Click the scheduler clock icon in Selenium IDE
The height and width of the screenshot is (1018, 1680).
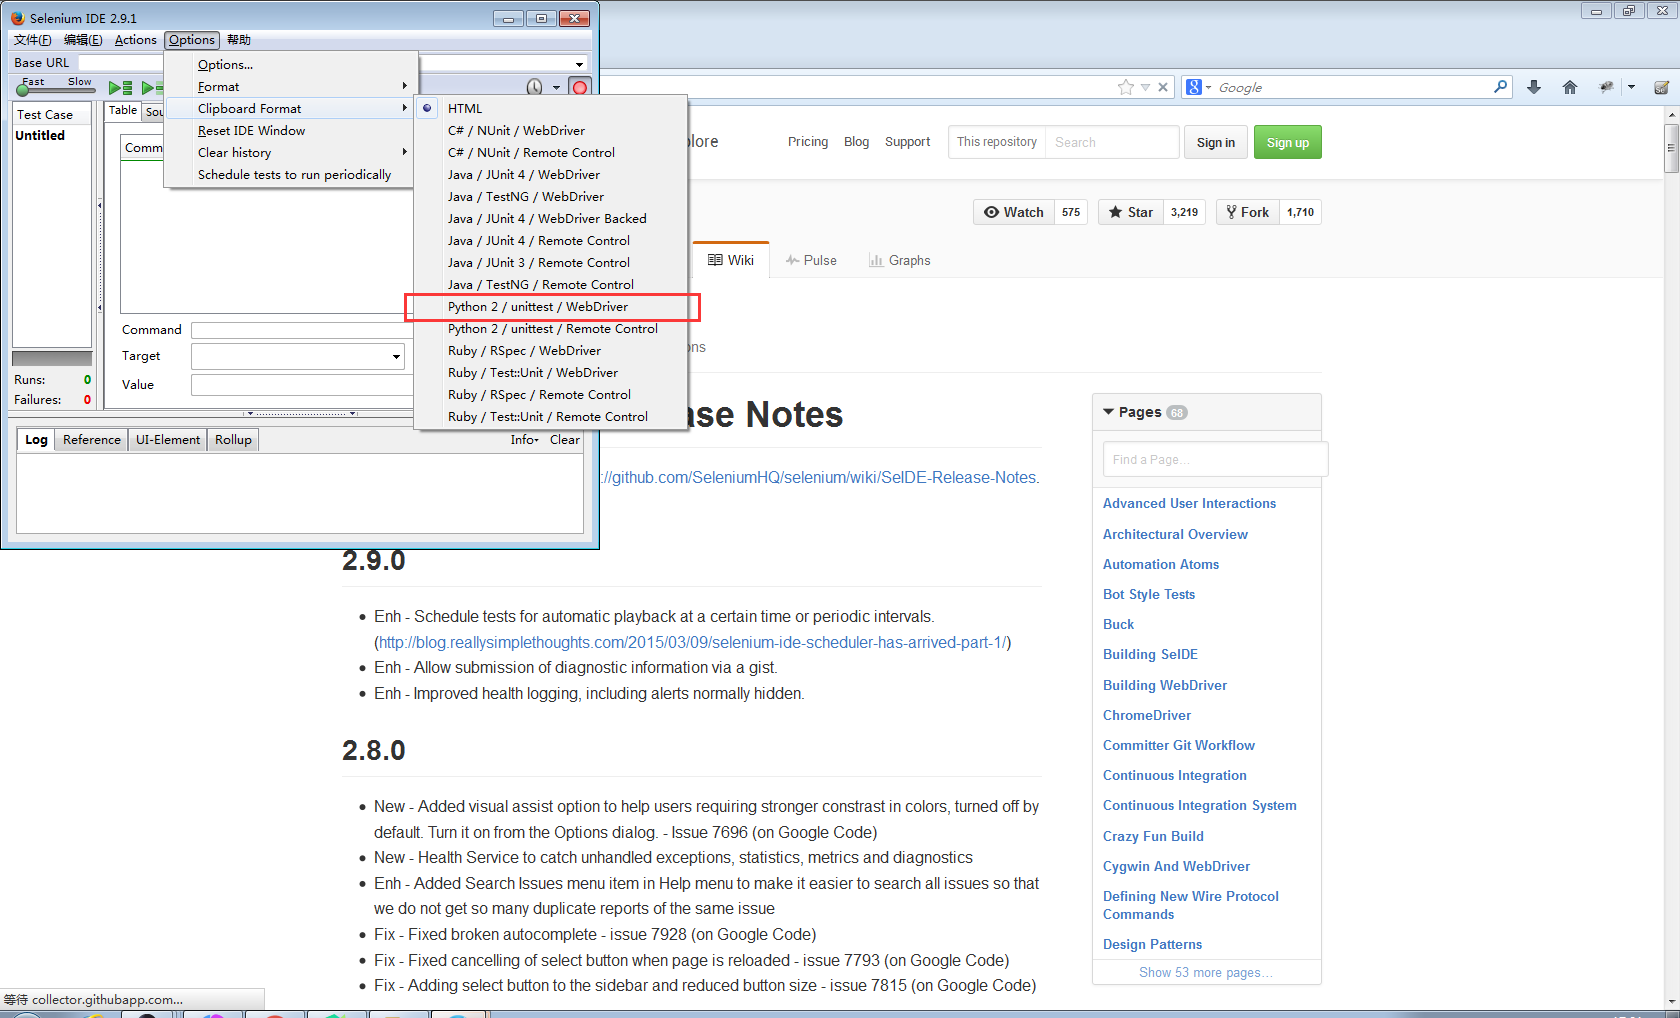click(535, 87)
